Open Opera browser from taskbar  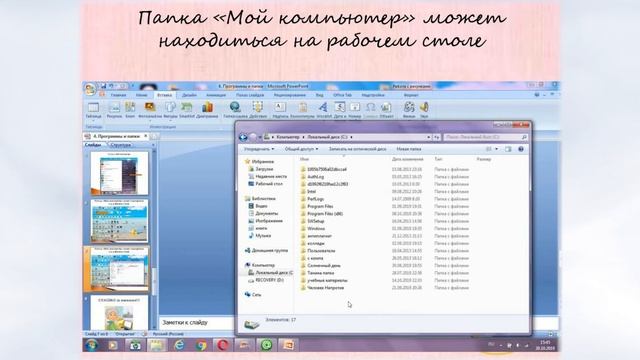point(222,345)
